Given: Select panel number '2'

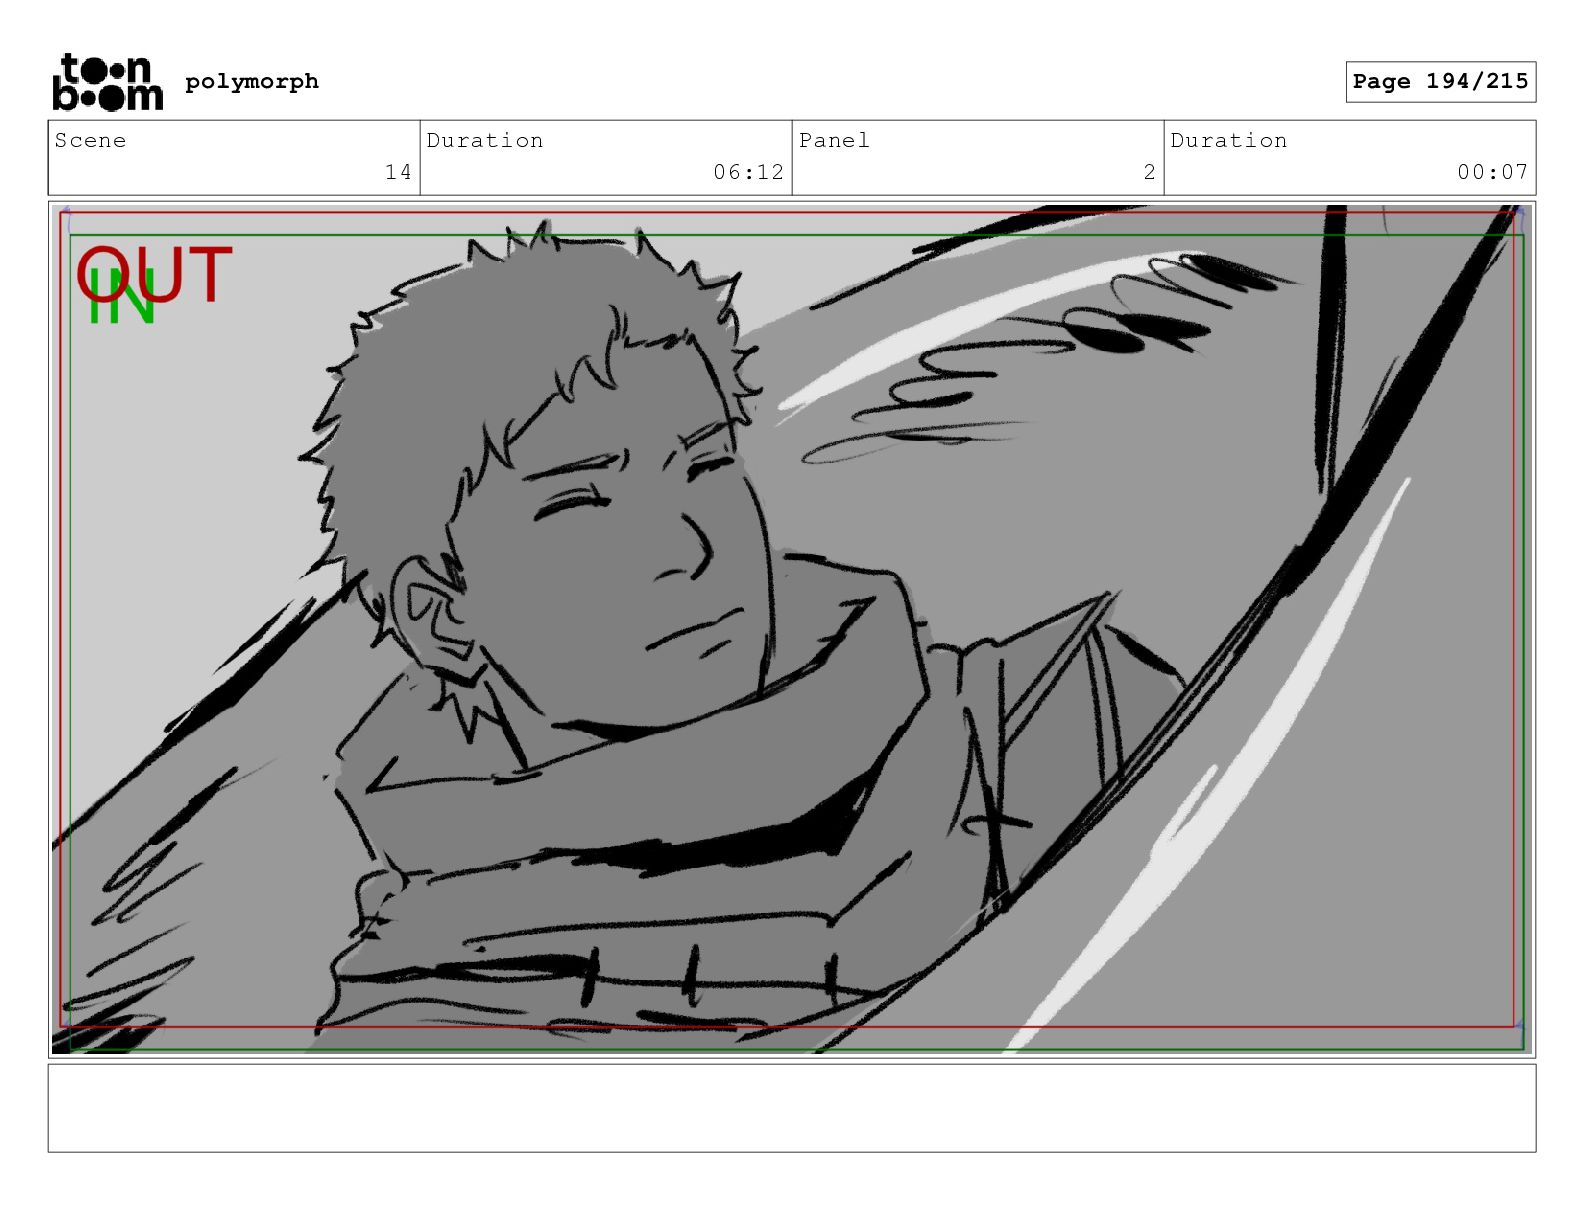Looking at the screenshot, I should 1150,172.
